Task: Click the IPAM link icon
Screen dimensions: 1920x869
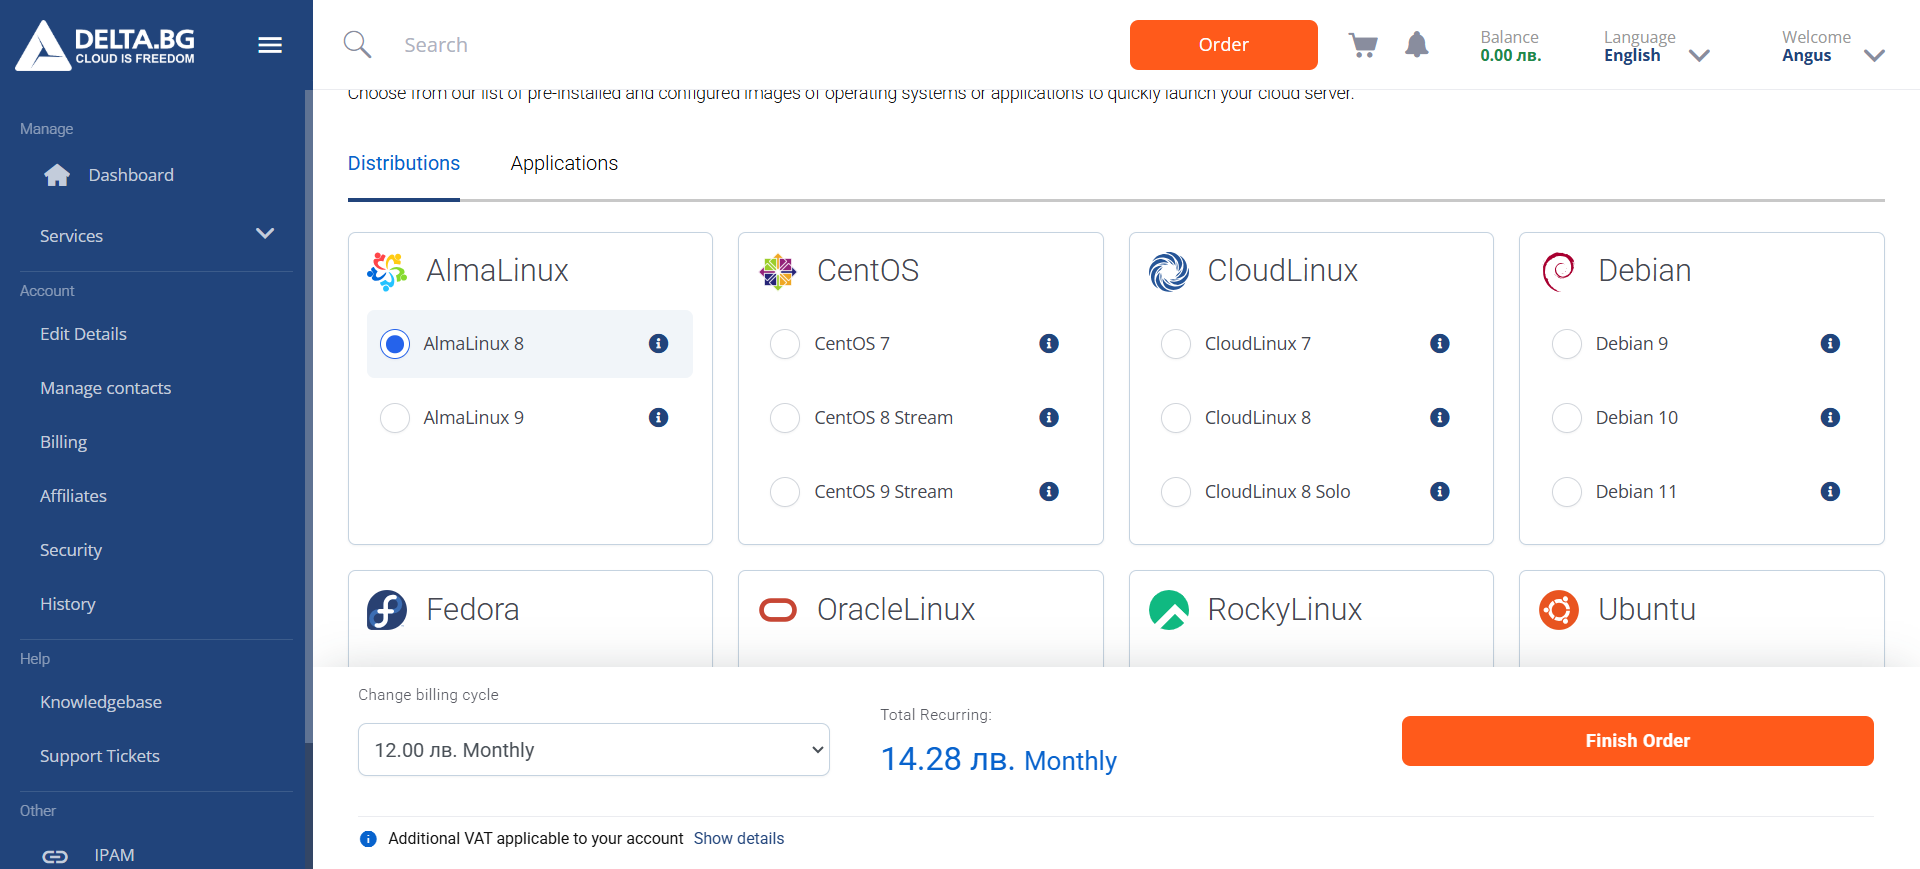Action: 55,856
